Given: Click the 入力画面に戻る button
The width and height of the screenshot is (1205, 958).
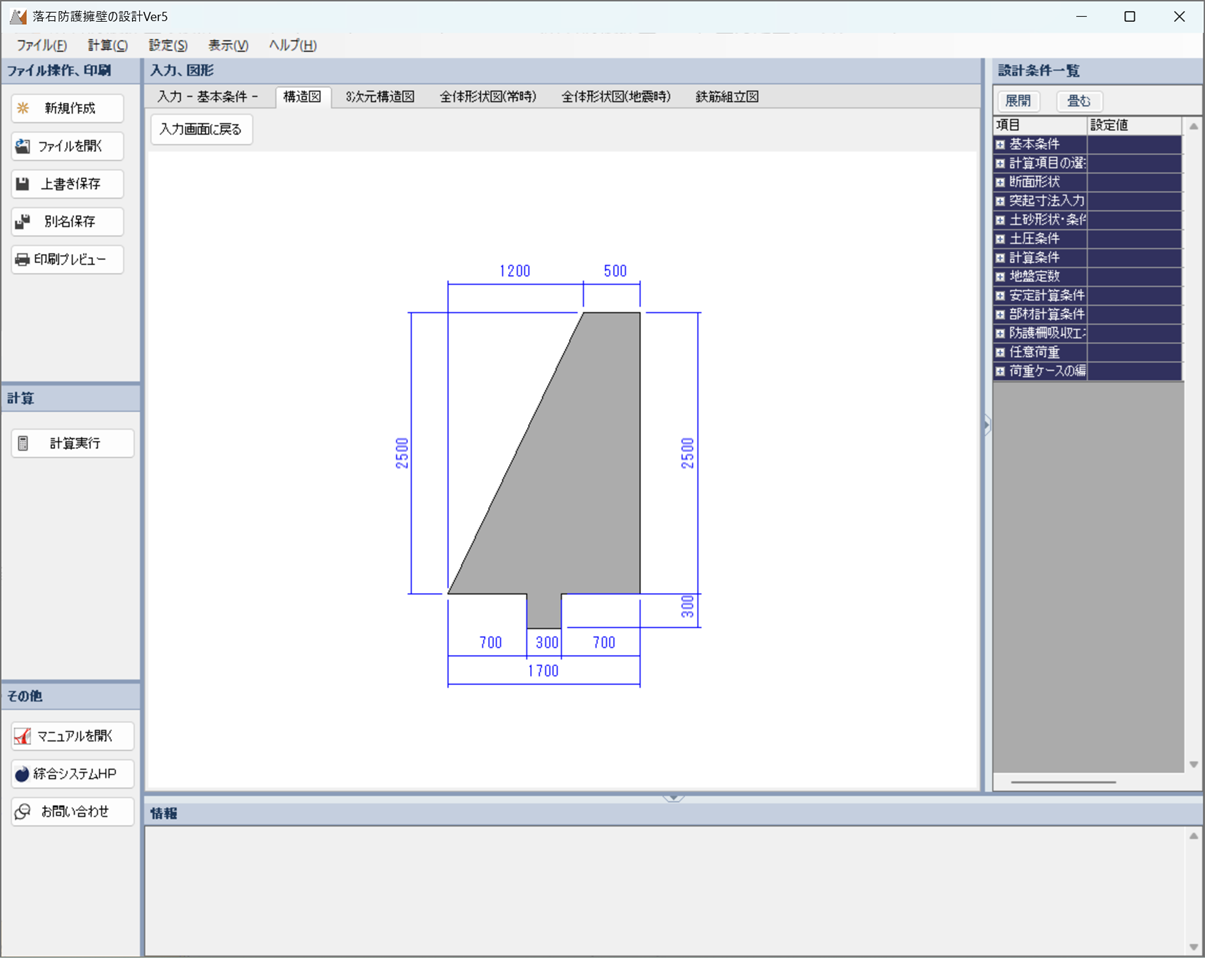Looking at the screenshot, I should pyautogui.click(x=201, y=130).
